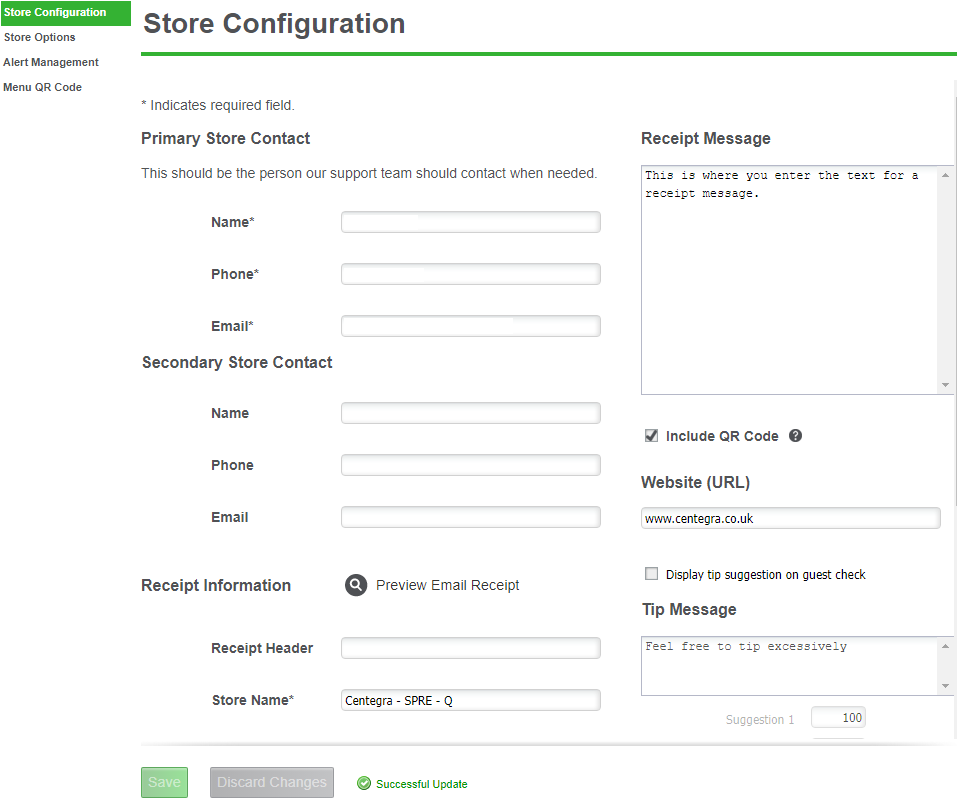Open the Preview Email Receipt link
Screen dimensions: 957x808
coord(447,585)
